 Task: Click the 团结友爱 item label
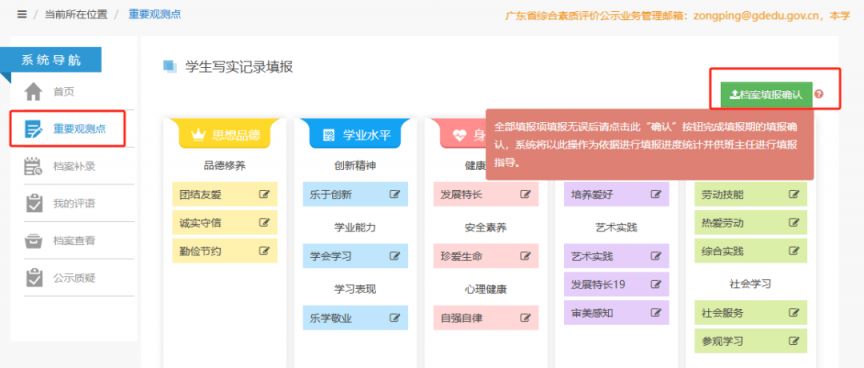coord(200,194)
